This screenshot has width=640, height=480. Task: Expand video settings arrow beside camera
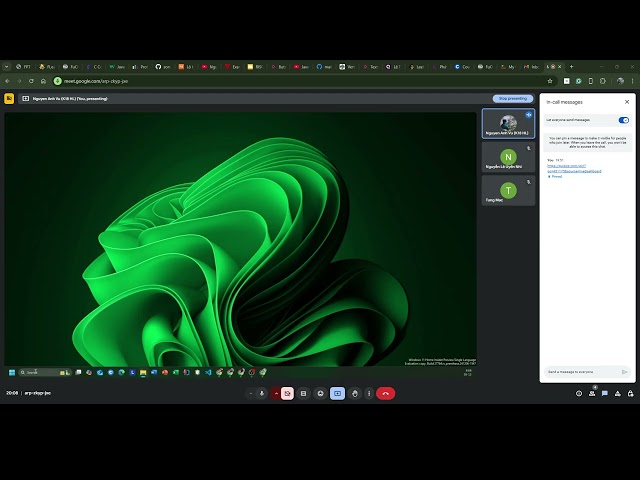(276, 393)
